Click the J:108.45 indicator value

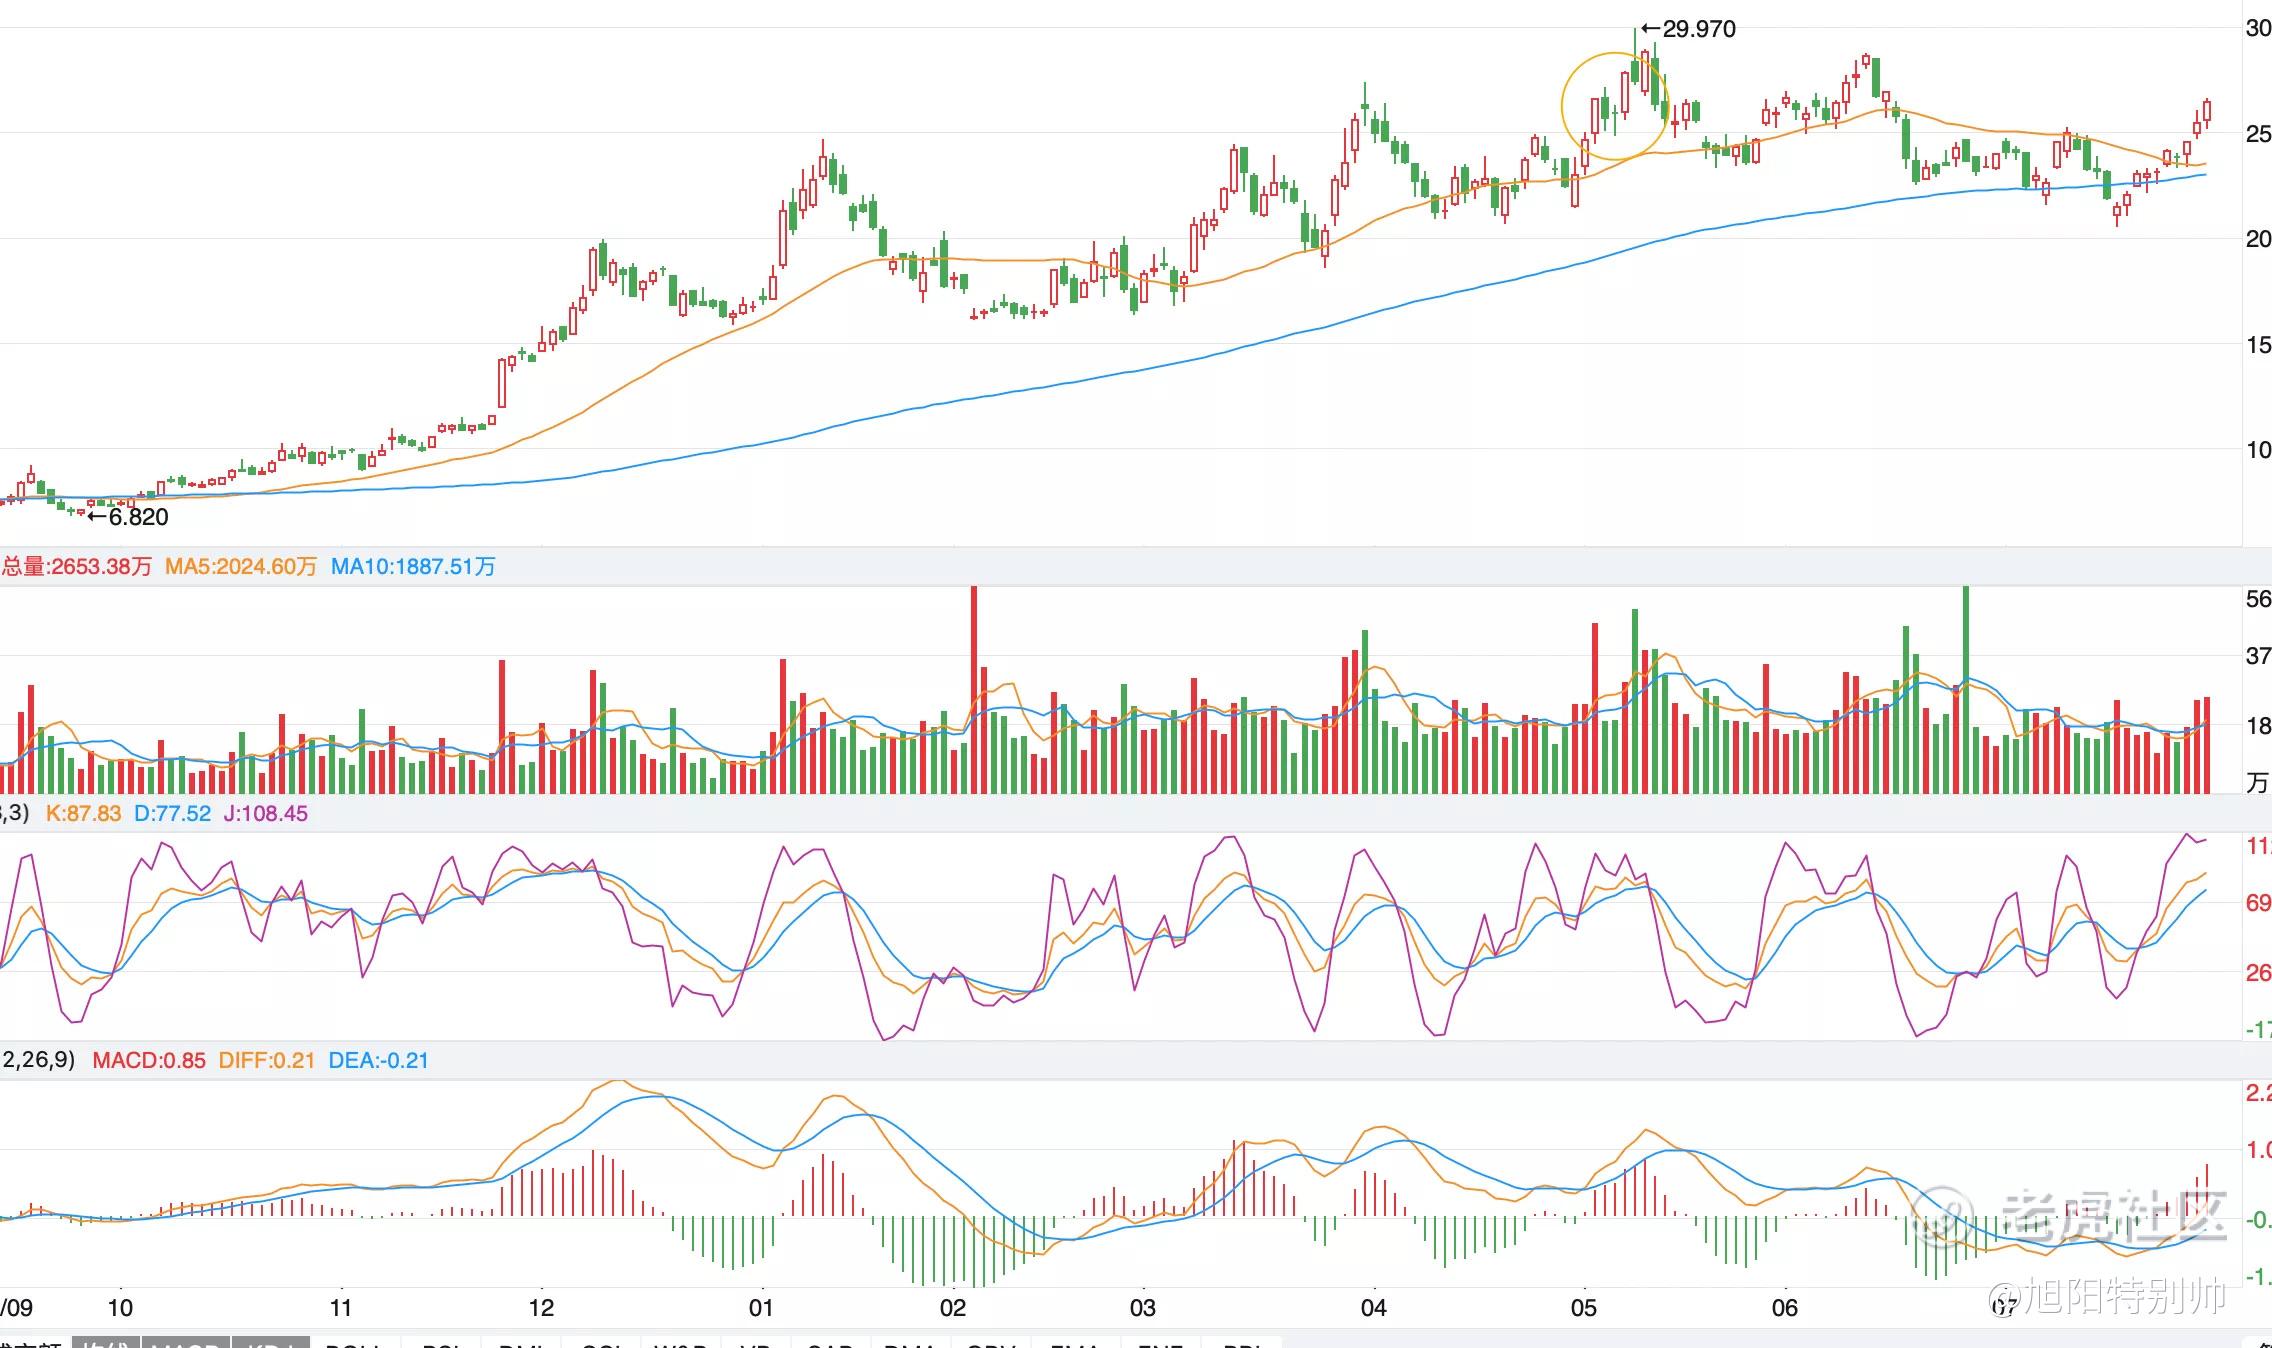click(x=265, y=814)
